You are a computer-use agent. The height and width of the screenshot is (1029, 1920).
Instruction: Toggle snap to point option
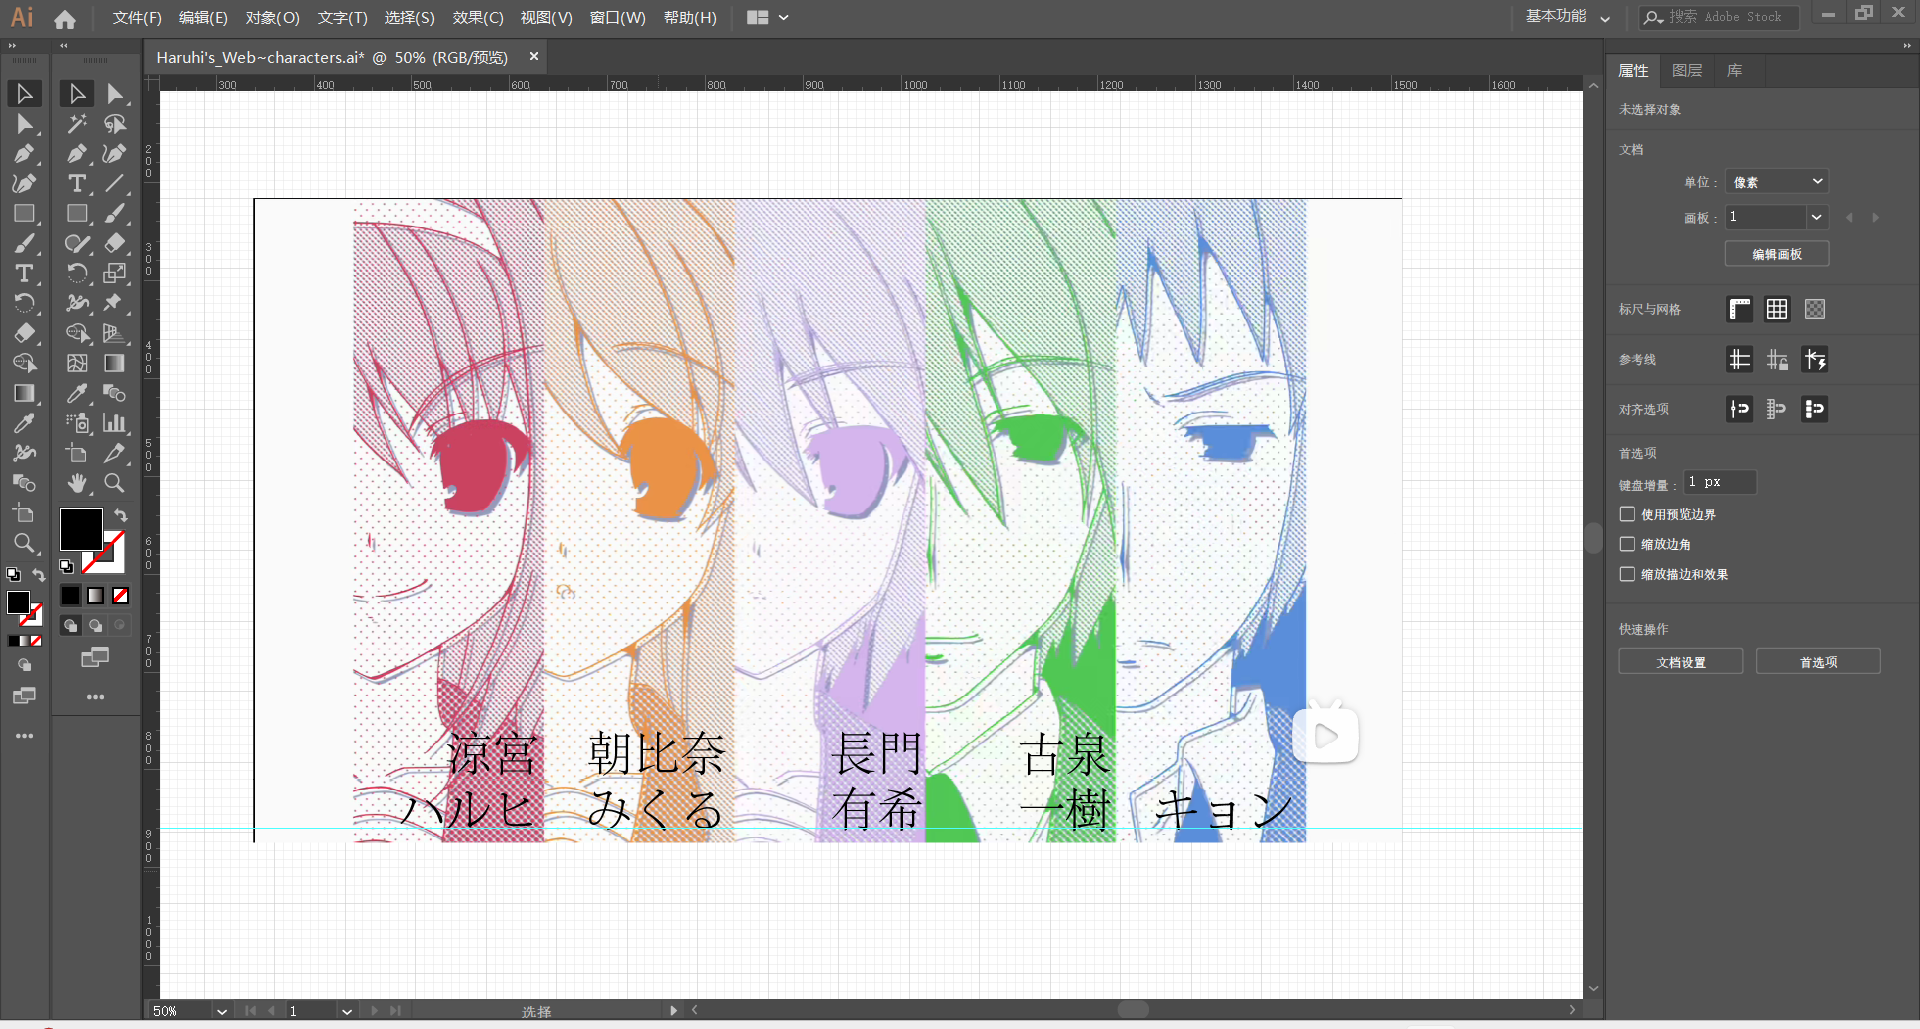[x=1740, y=409]
